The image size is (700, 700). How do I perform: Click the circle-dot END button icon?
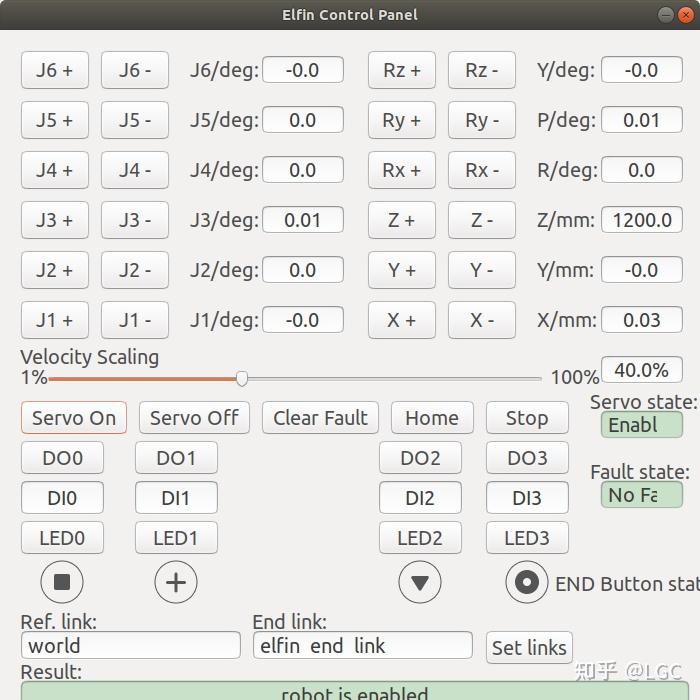(526, 582)
